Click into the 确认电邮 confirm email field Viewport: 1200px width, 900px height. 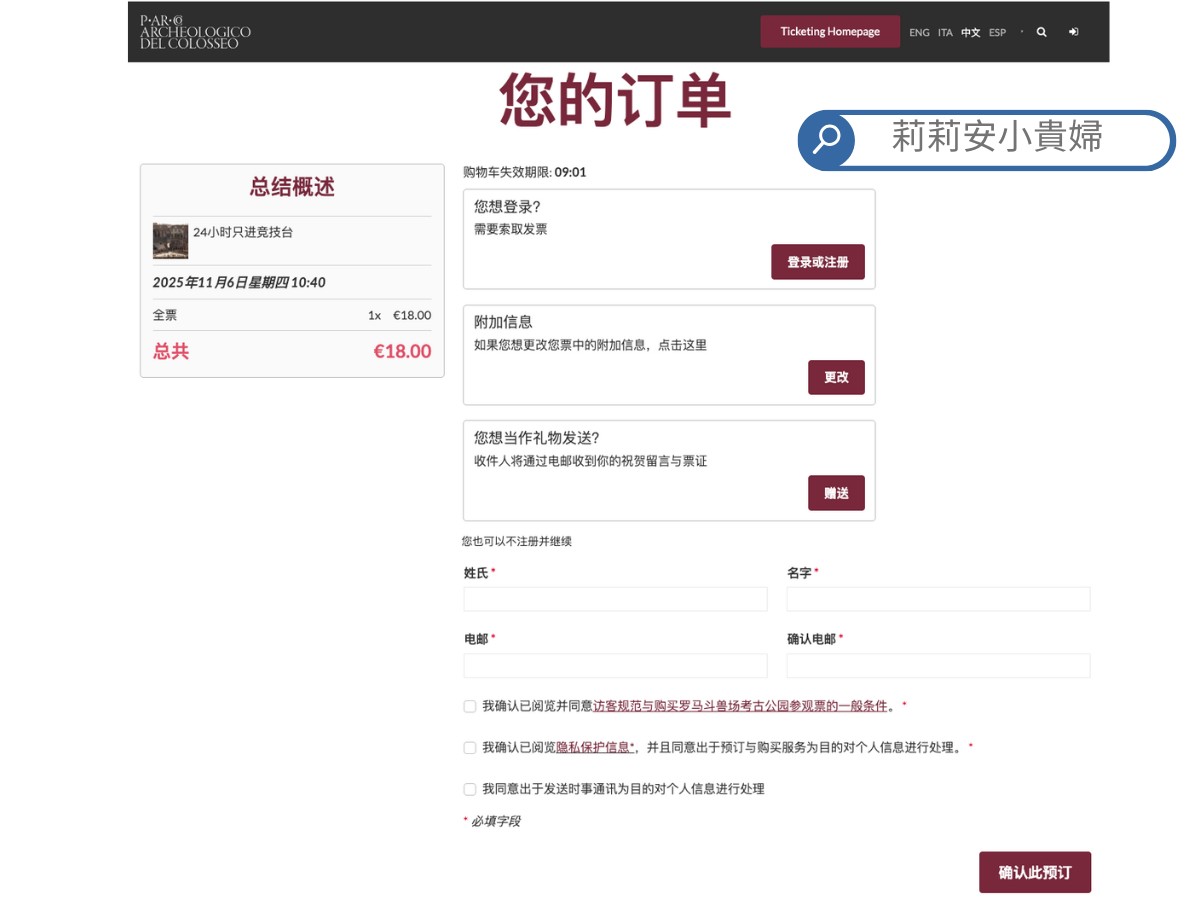pos(938,666)
